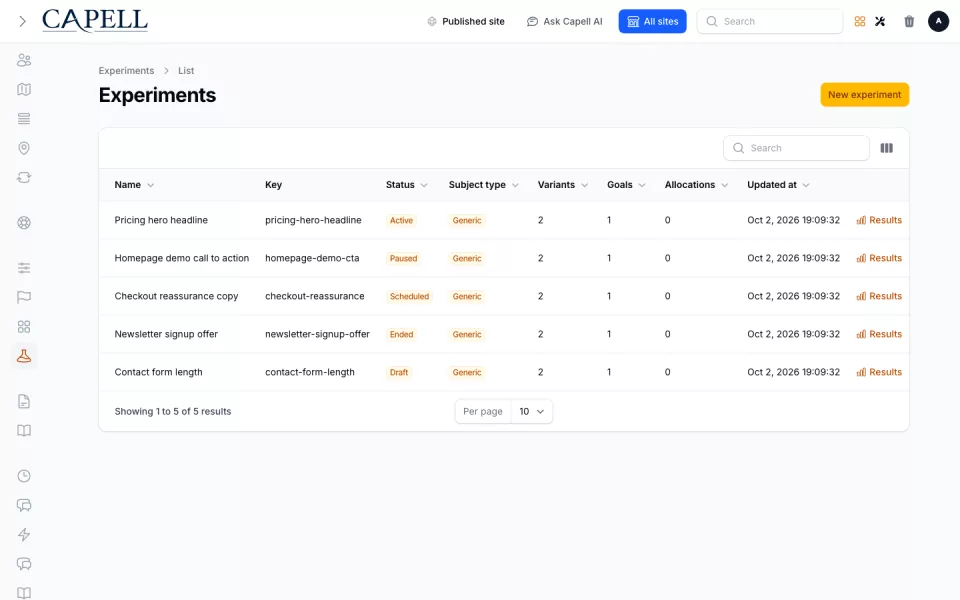Sort by the Allocations column
960x600 pixels.
[696, 185]
